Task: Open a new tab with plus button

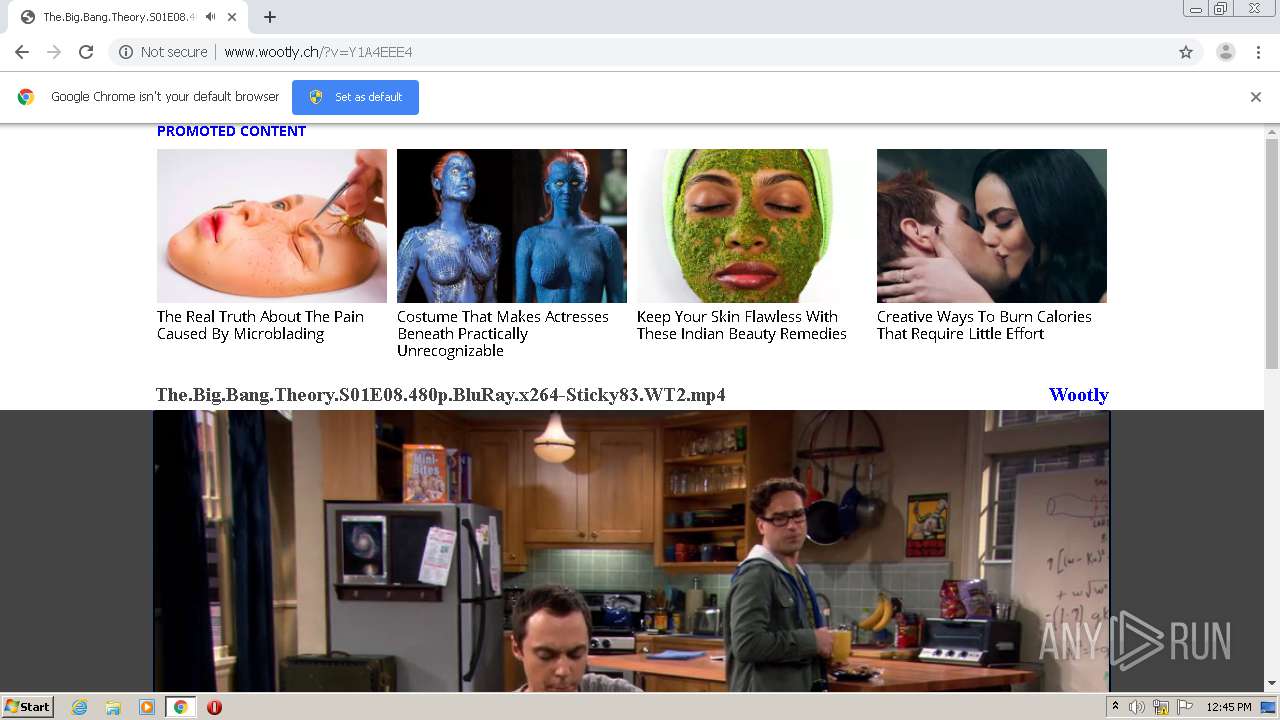Action: click(270, 17)
